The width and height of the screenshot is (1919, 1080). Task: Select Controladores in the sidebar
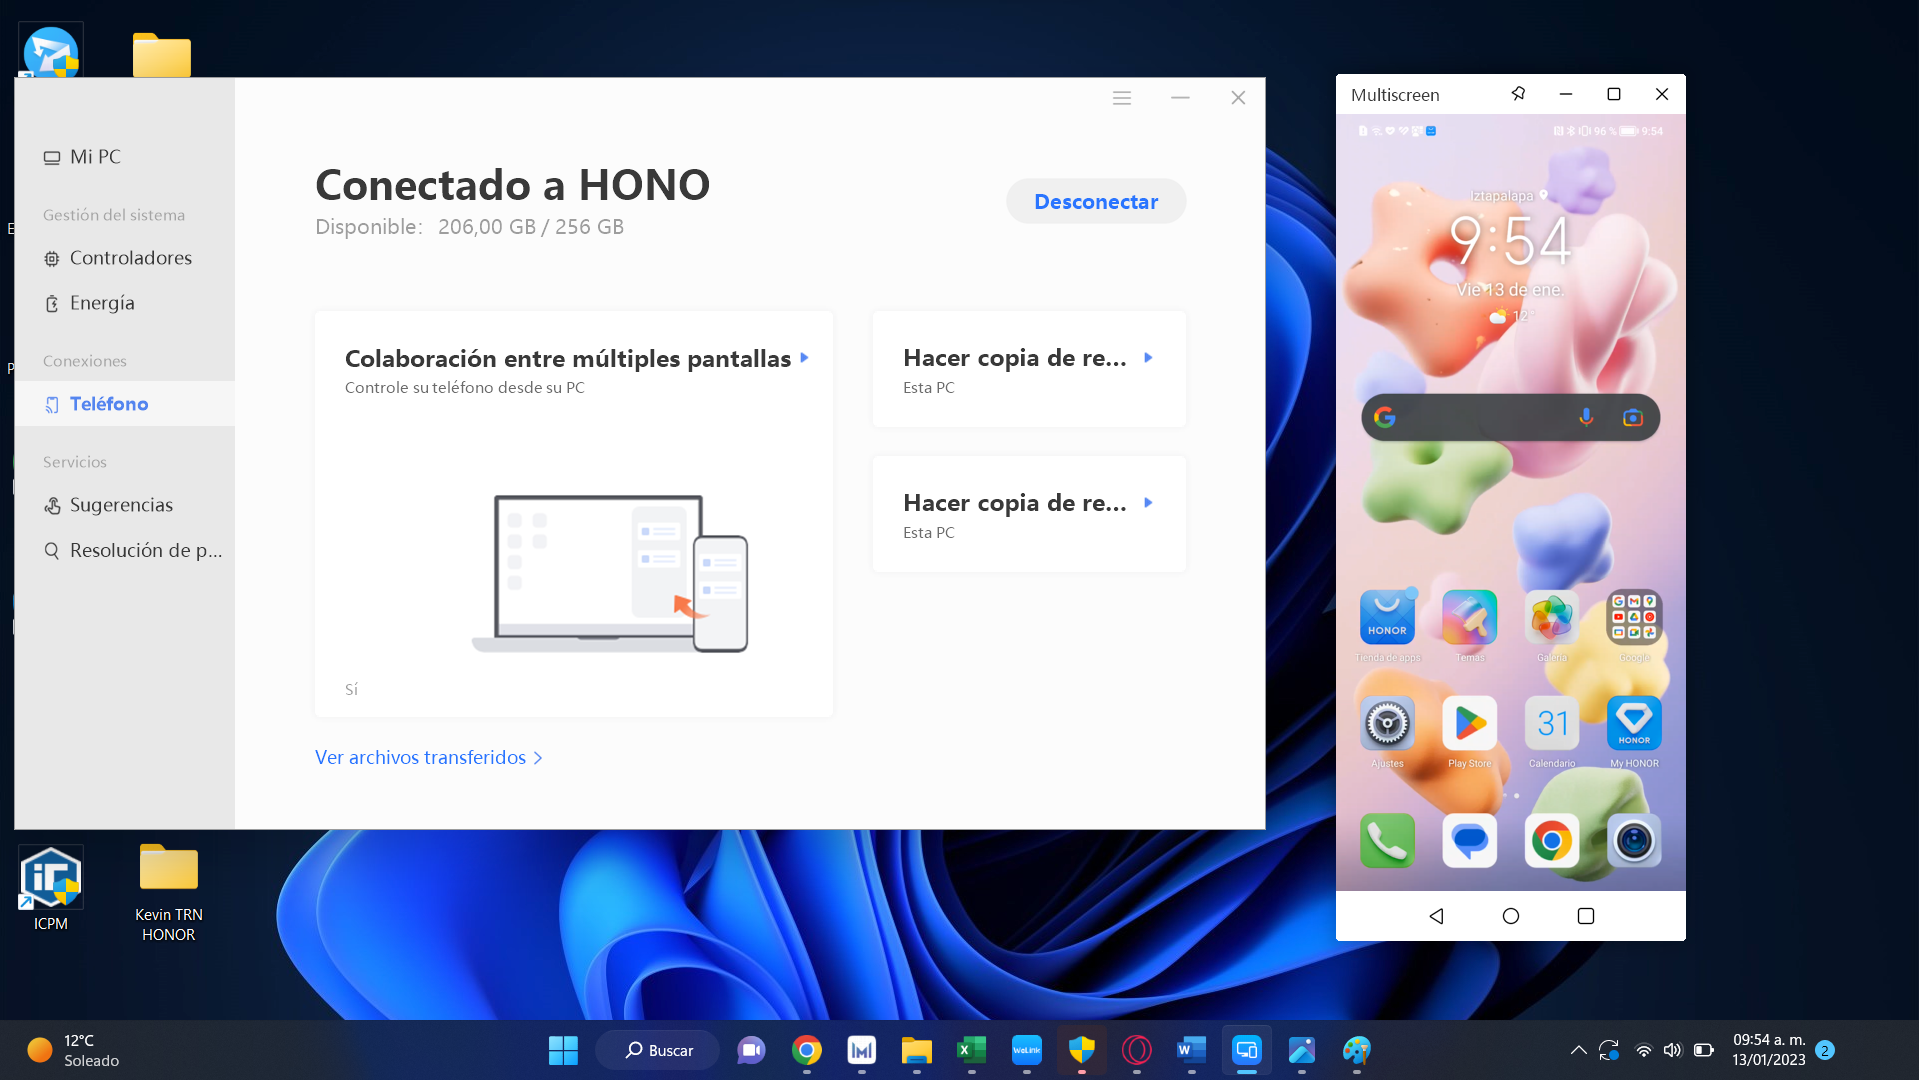[130, 258]
